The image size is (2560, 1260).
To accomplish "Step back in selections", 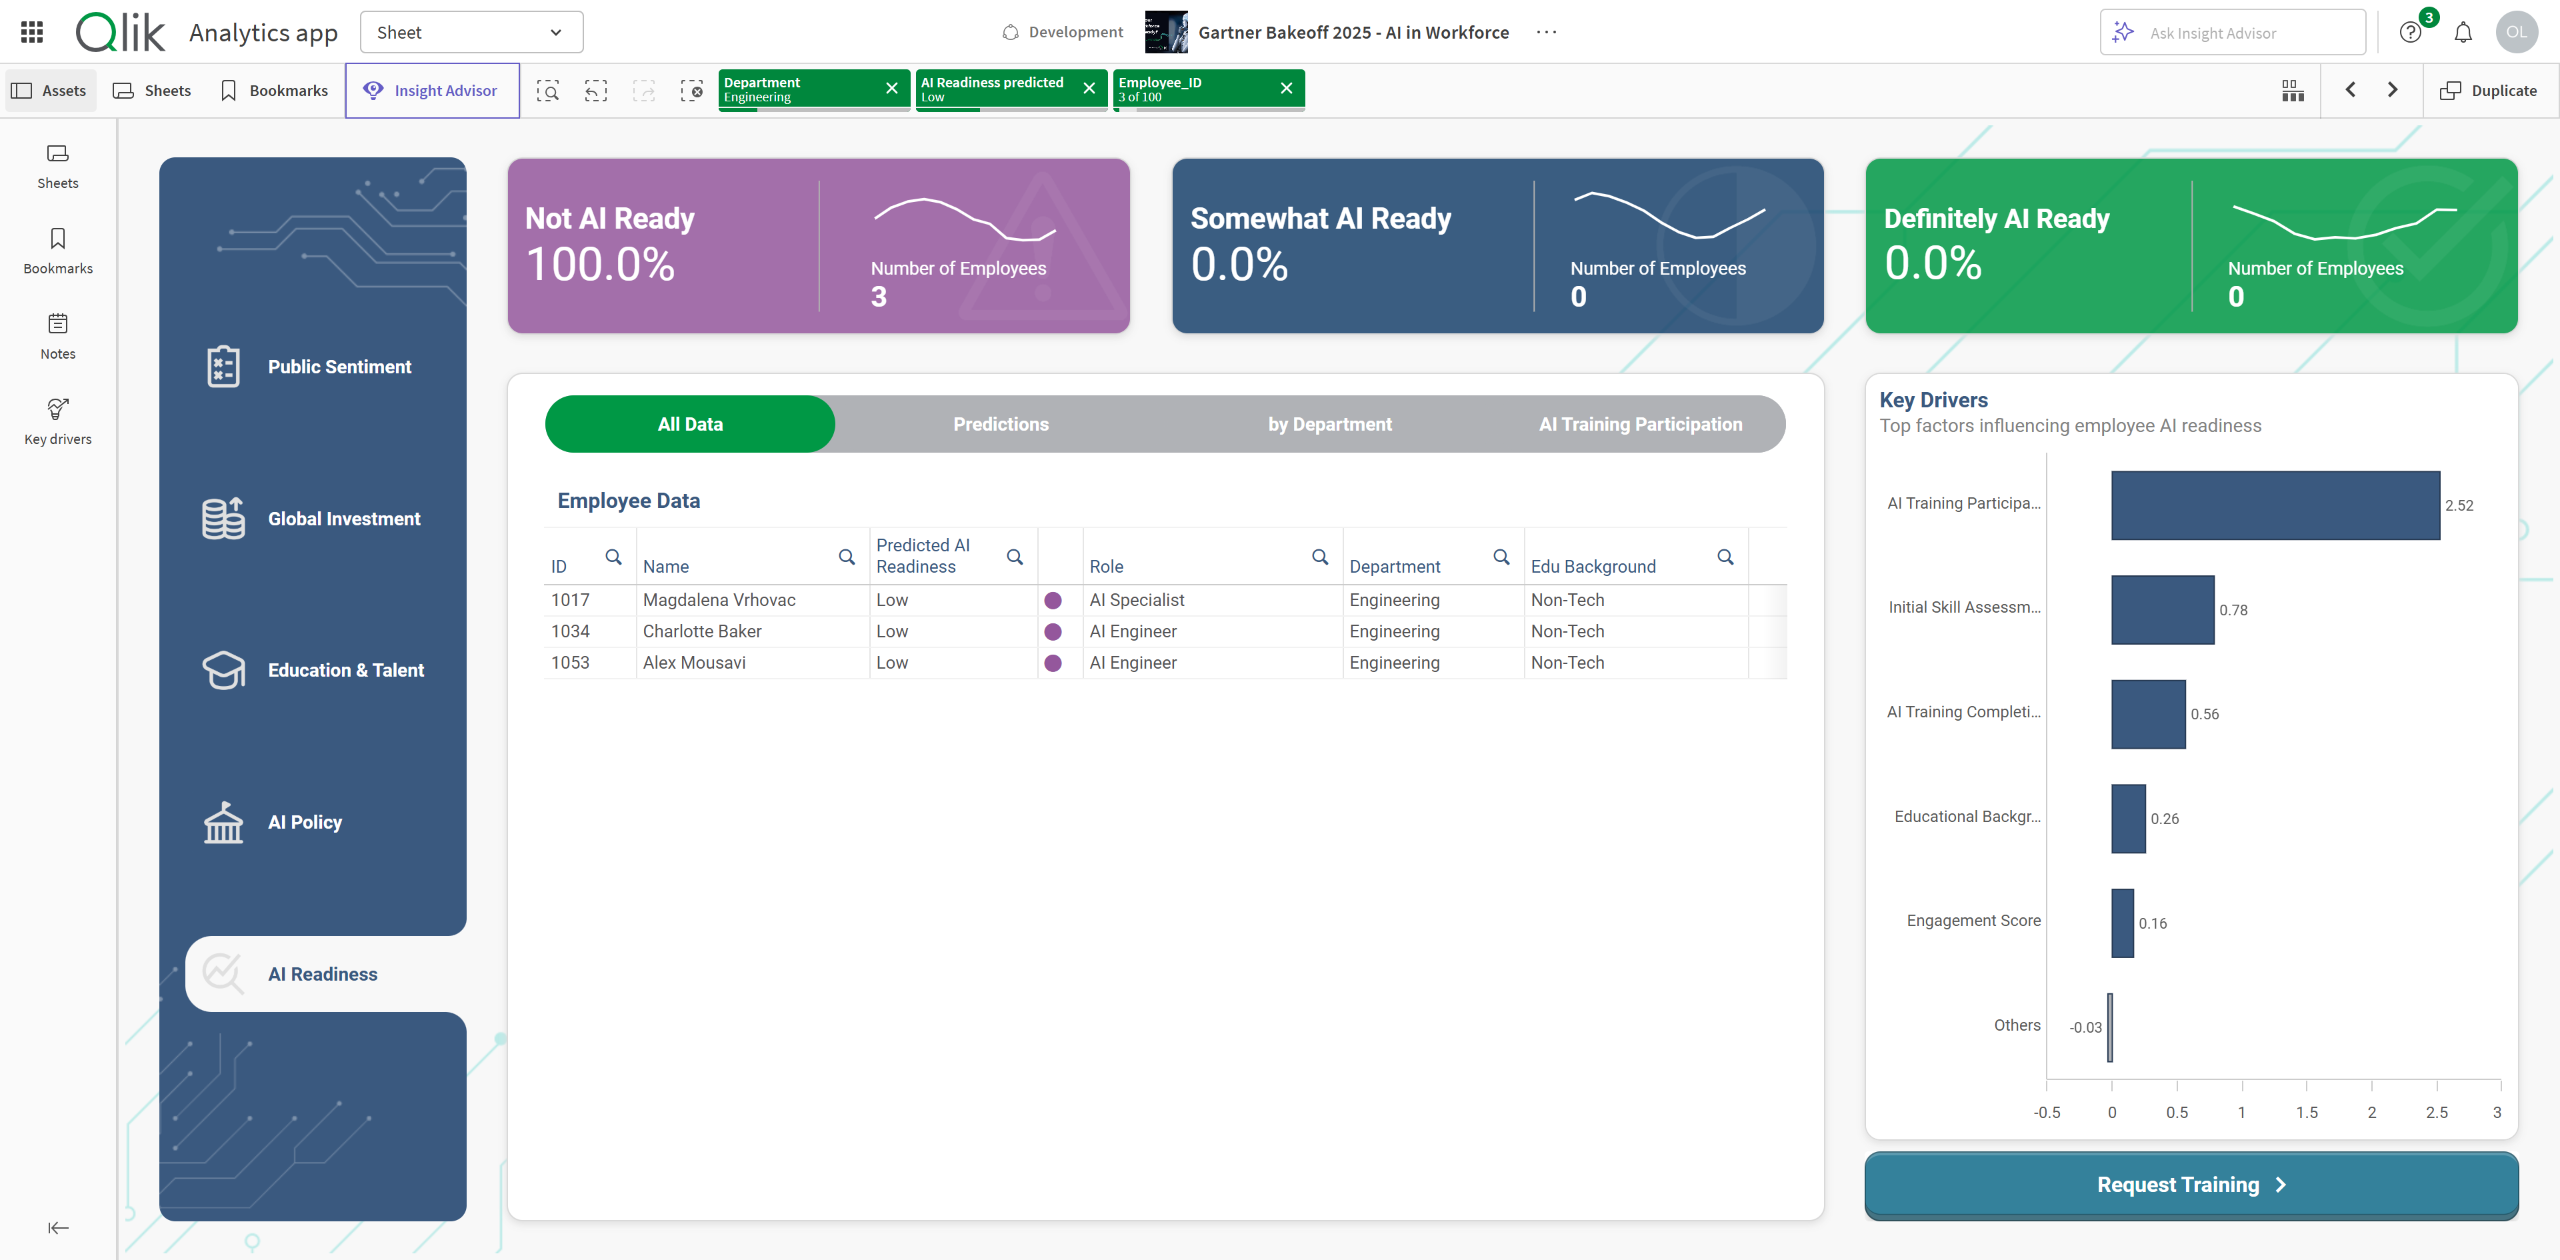I will click(596, 91).
